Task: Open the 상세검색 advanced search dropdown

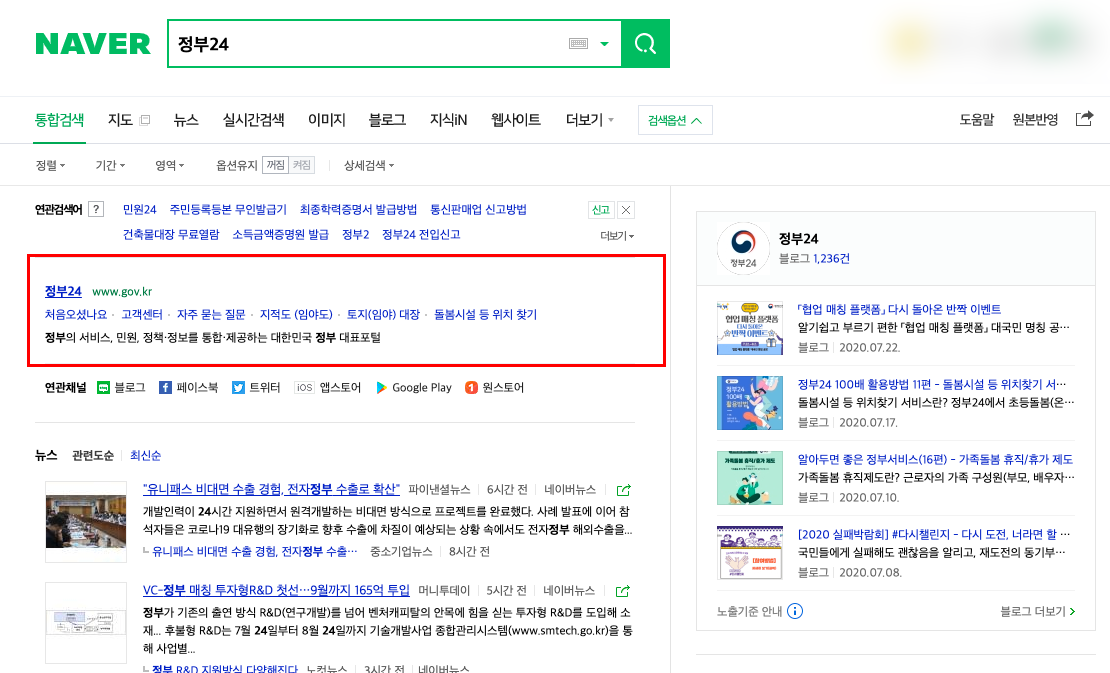Action: [369, 165]
